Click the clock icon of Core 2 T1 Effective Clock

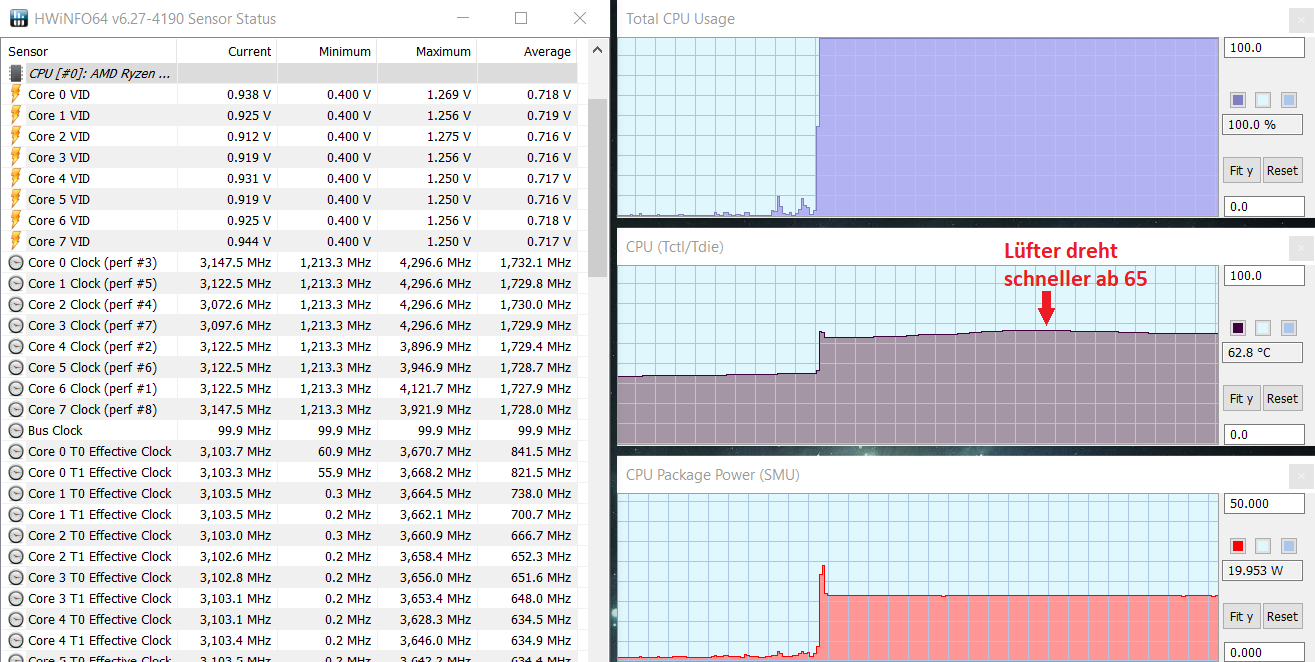click(x=16, y=556)
